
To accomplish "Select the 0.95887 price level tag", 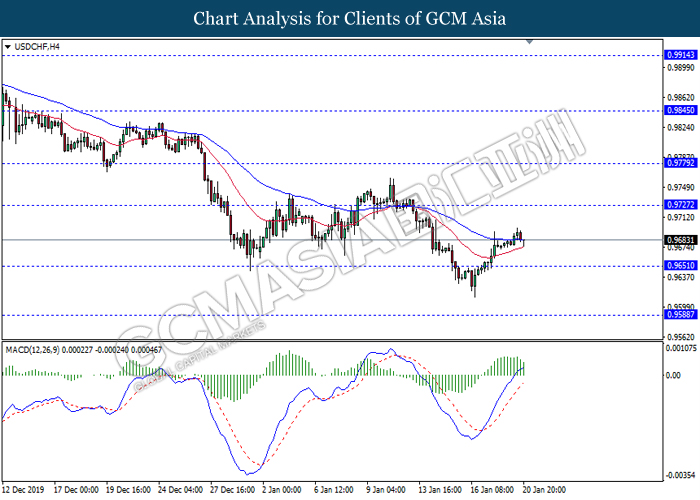I will (679, 314).
